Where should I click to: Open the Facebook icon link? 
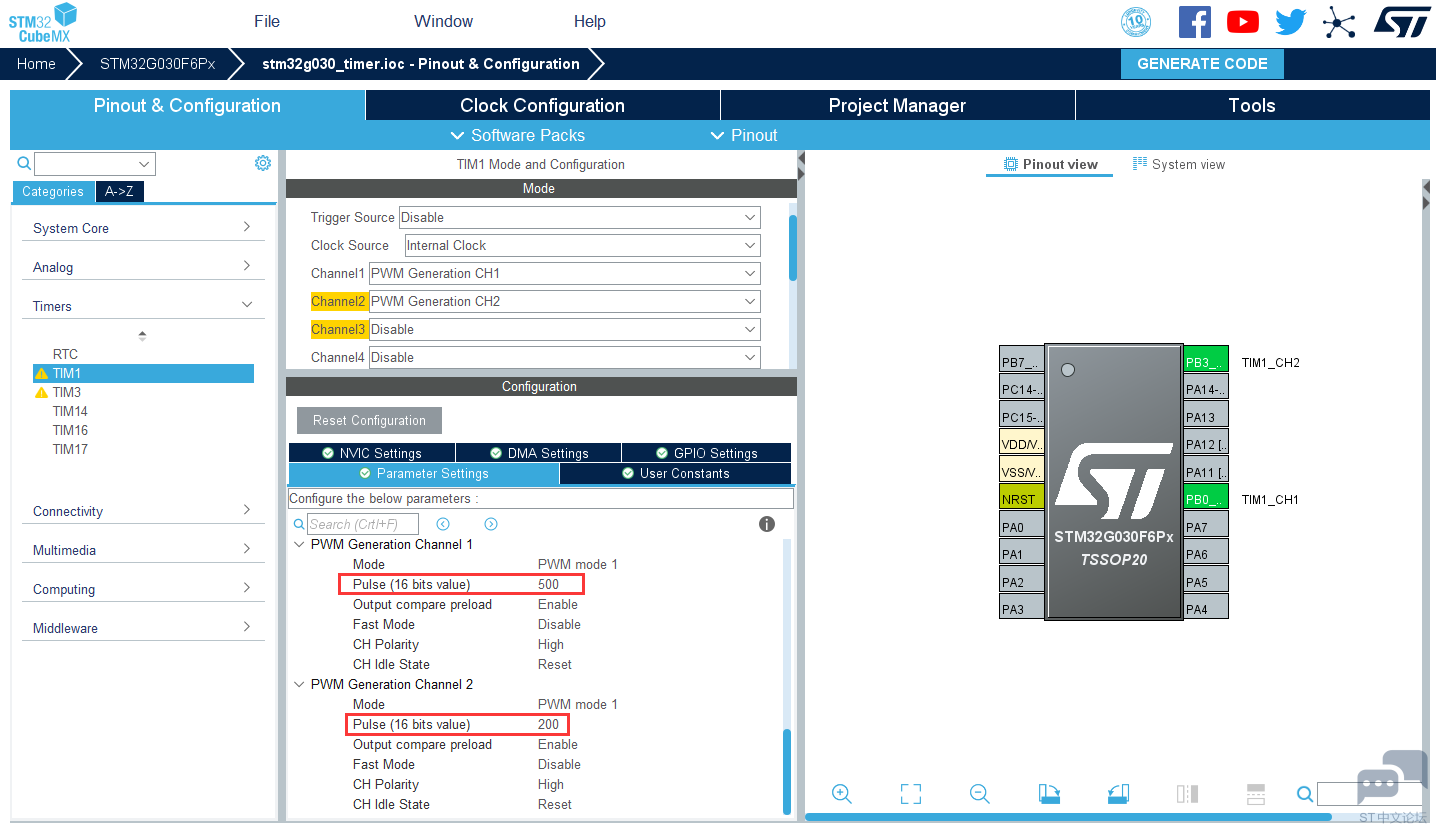pos(1194,22)
